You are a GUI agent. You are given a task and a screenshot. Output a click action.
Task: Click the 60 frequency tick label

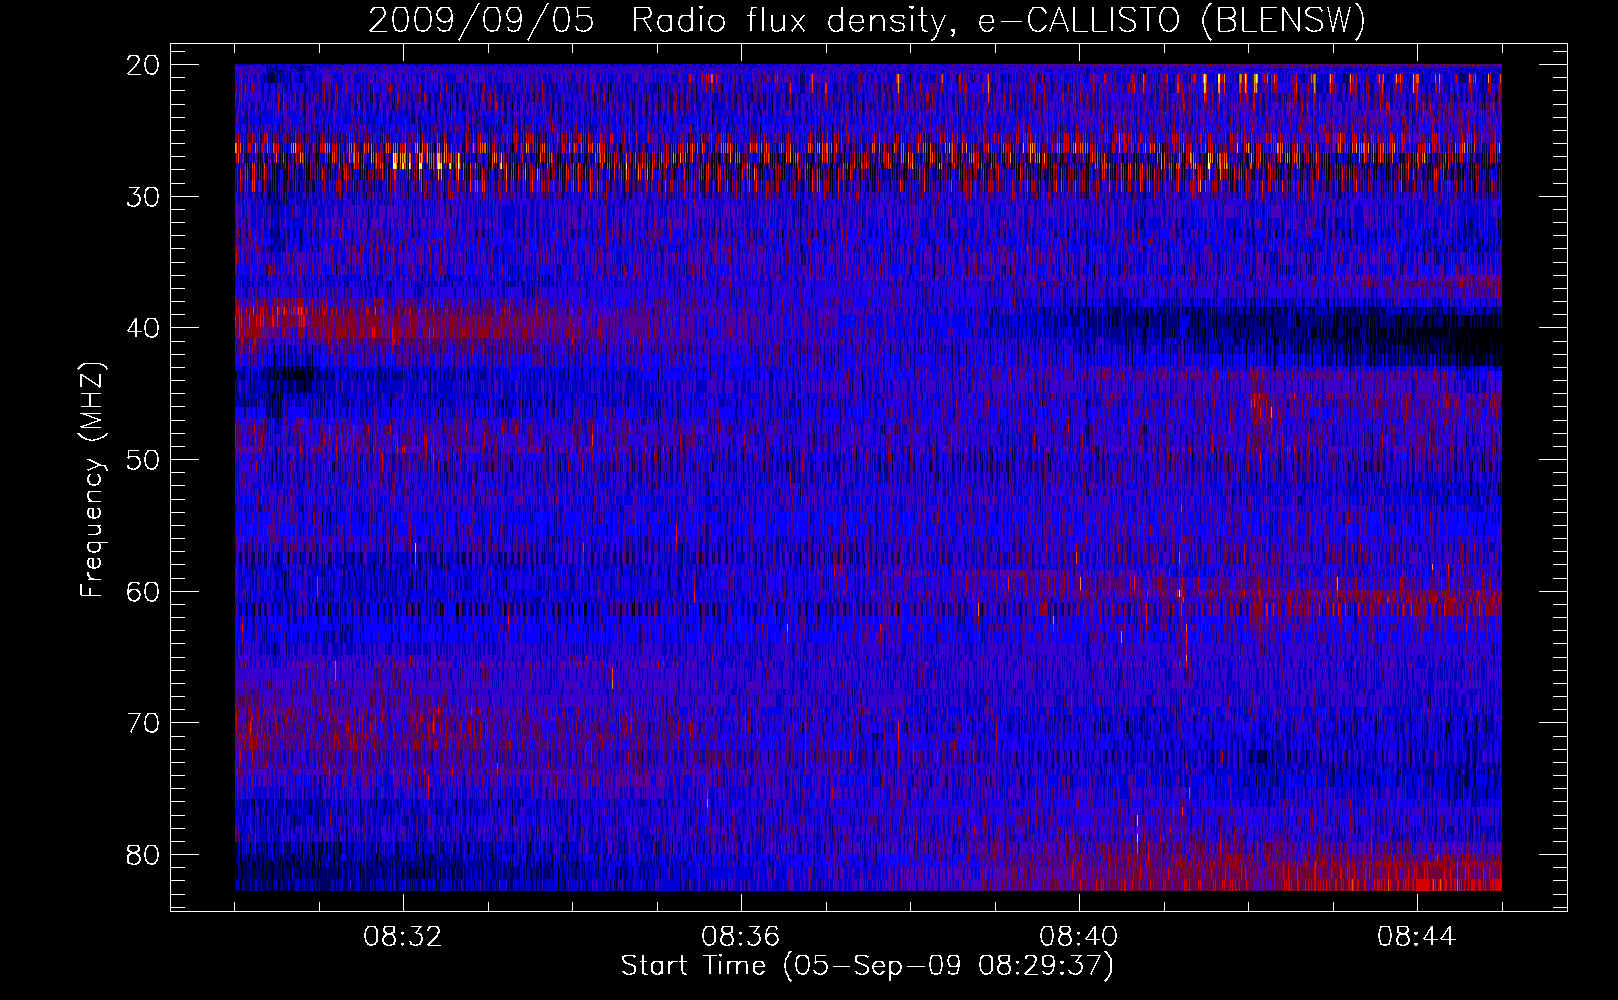144,592
